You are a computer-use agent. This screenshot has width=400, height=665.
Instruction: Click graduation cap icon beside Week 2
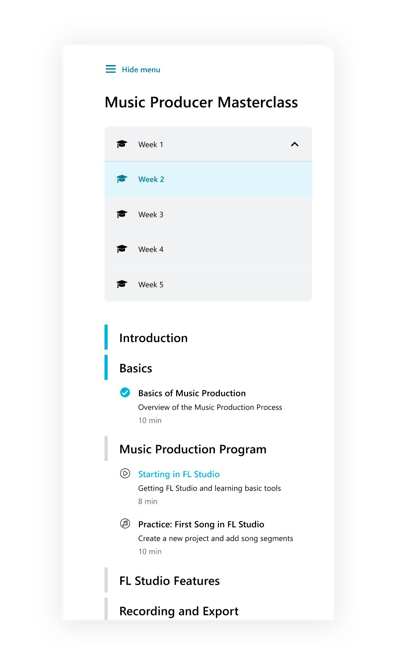click(122, 179)
